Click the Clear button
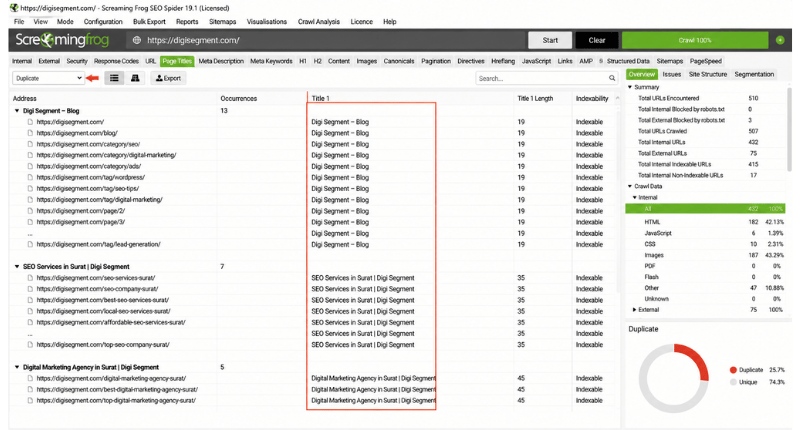The width and height of the screenshot is (800, 430). coord(596,40)
